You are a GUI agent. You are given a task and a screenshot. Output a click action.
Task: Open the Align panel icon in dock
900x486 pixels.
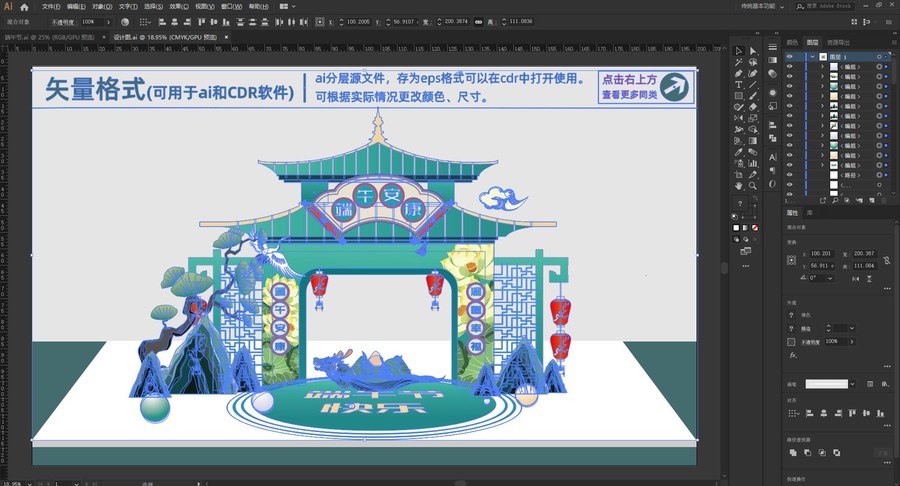click(x=773, y=125)
